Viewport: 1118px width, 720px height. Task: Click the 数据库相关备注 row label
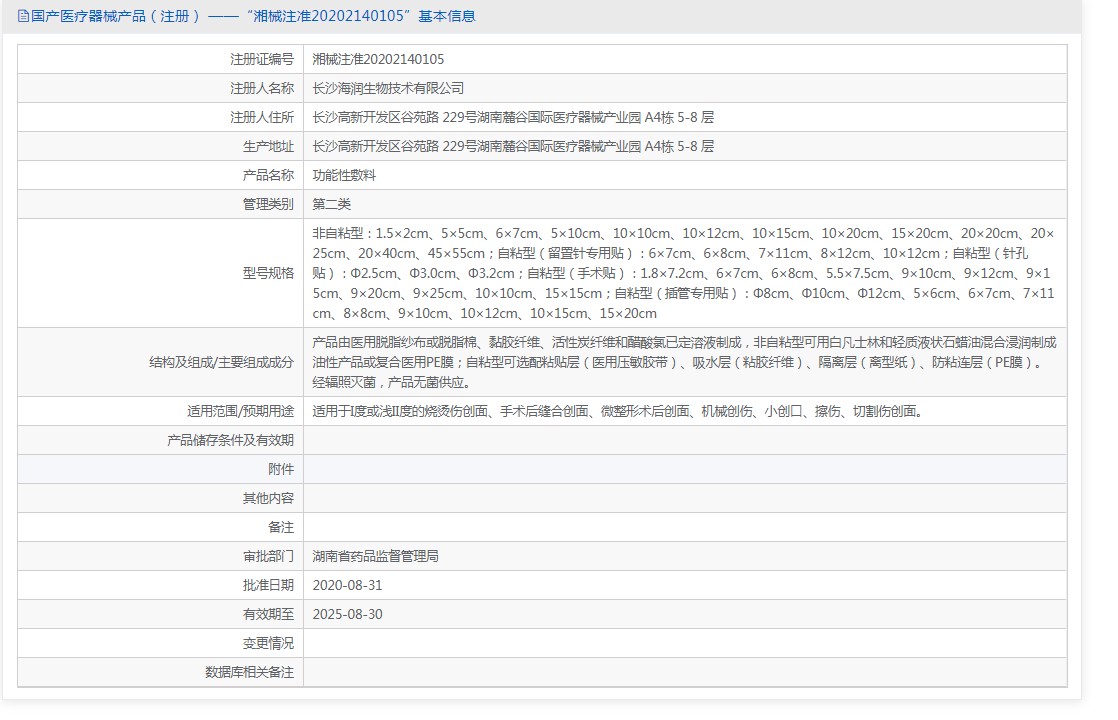tap(250, 672)
